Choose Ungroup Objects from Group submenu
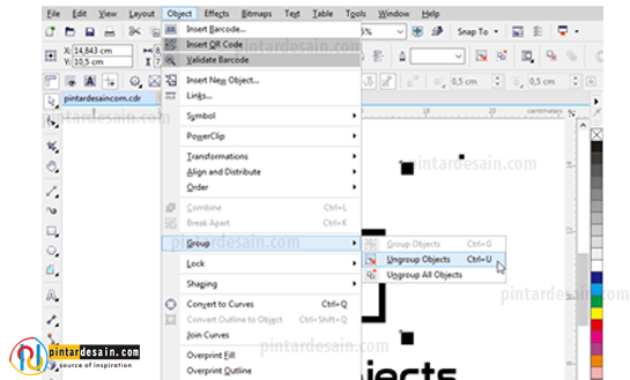630x380 pixels. (434, 259)
